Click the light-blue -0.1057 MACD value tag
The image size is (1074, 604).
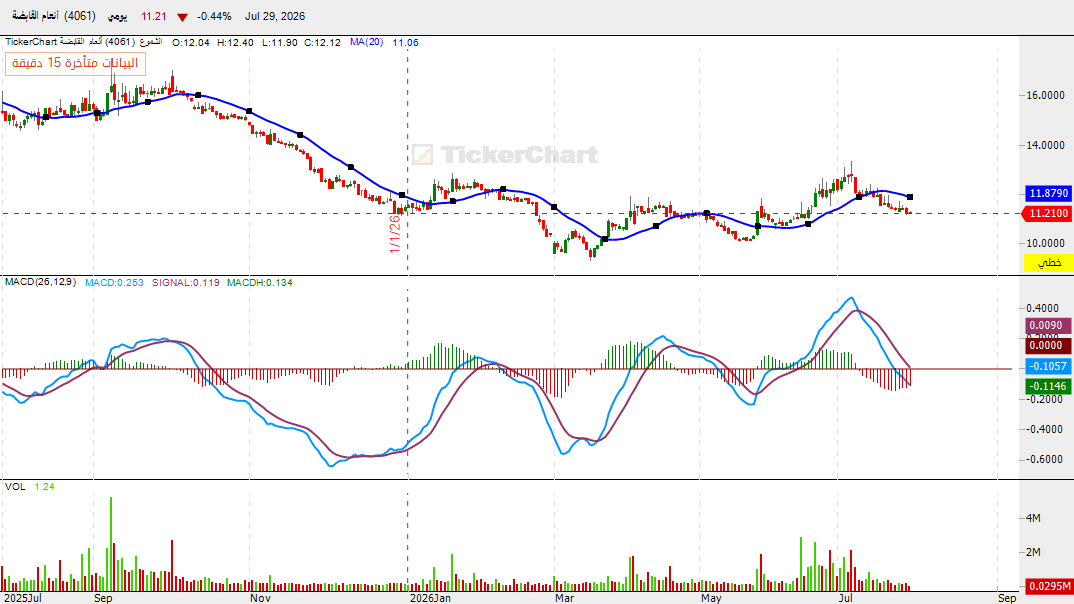click(x=1048, y=366)
